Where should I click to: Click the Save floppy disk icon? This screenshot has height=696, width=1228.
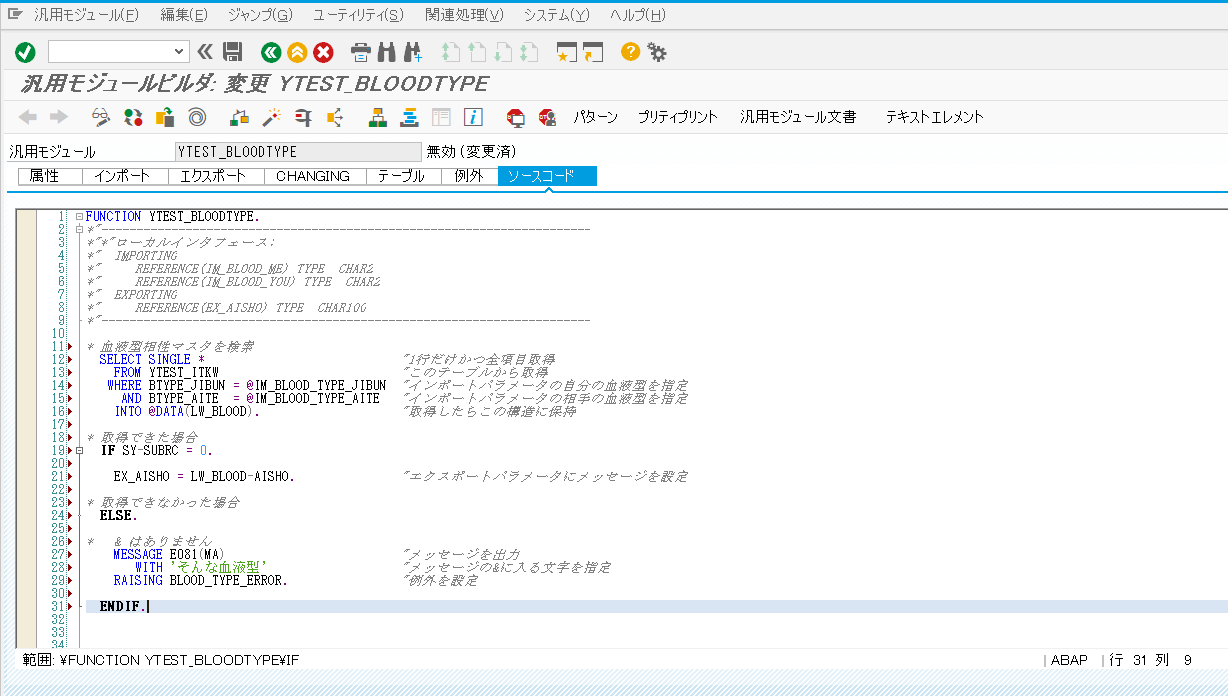(x=232, y=52)
